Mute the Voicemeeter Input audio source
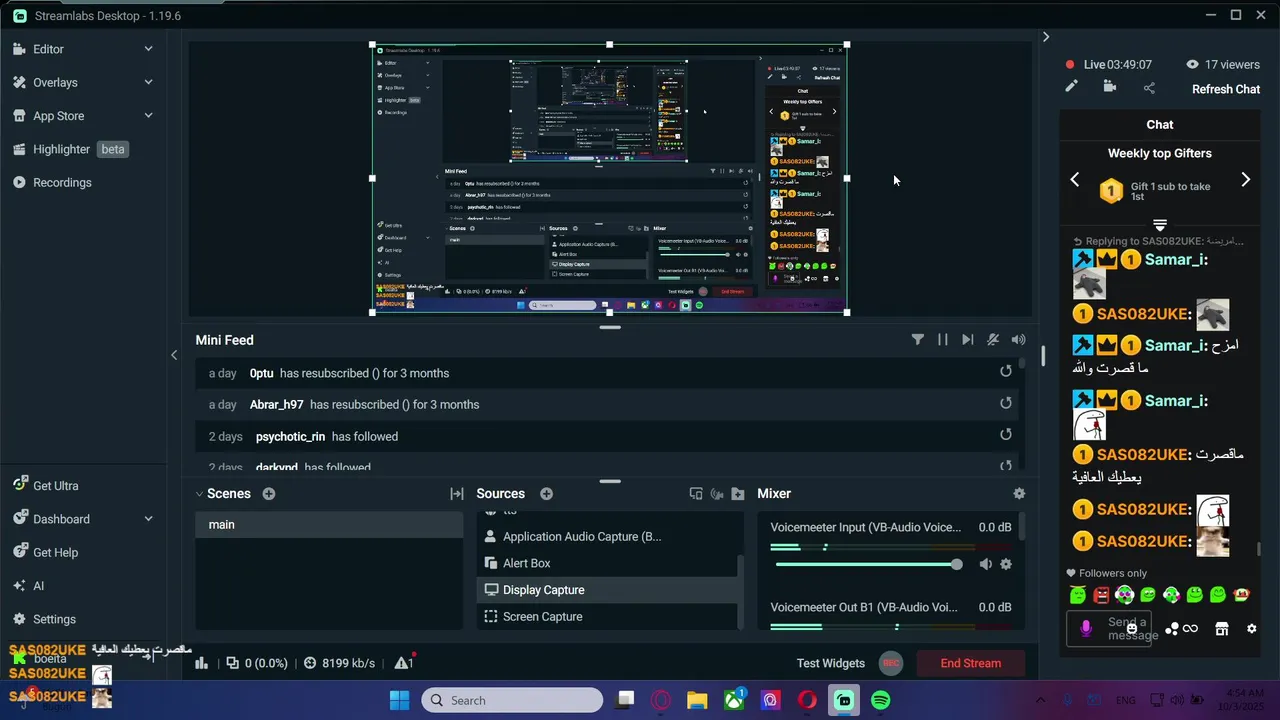 [985, 565]
